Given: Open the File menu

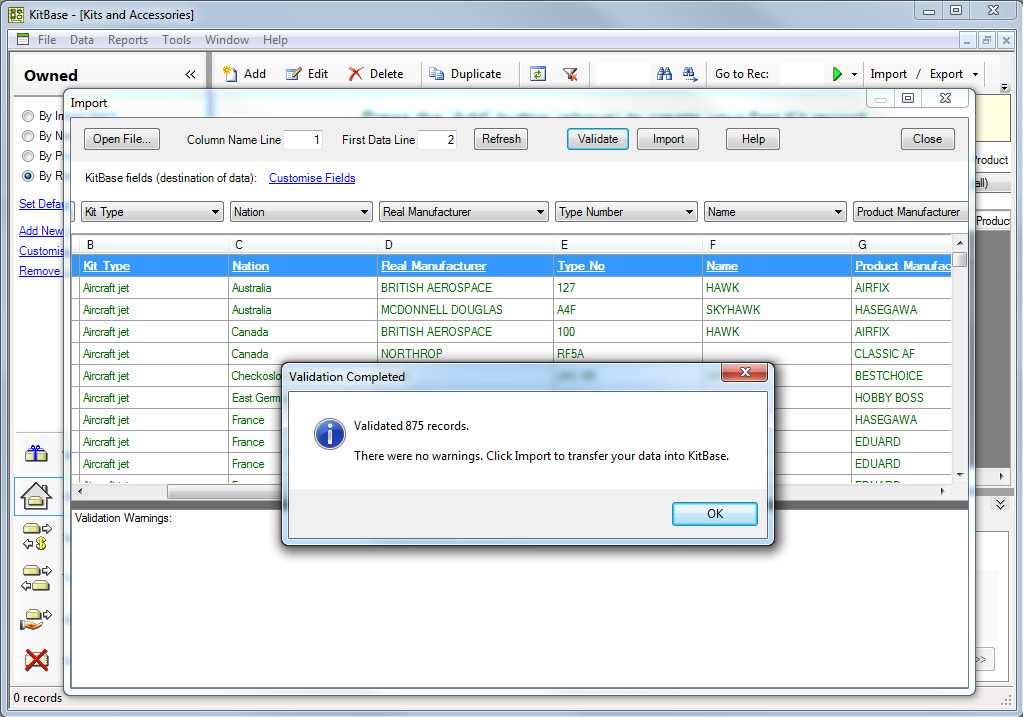Looking at the screenshot, I should (x=47, y=40).
